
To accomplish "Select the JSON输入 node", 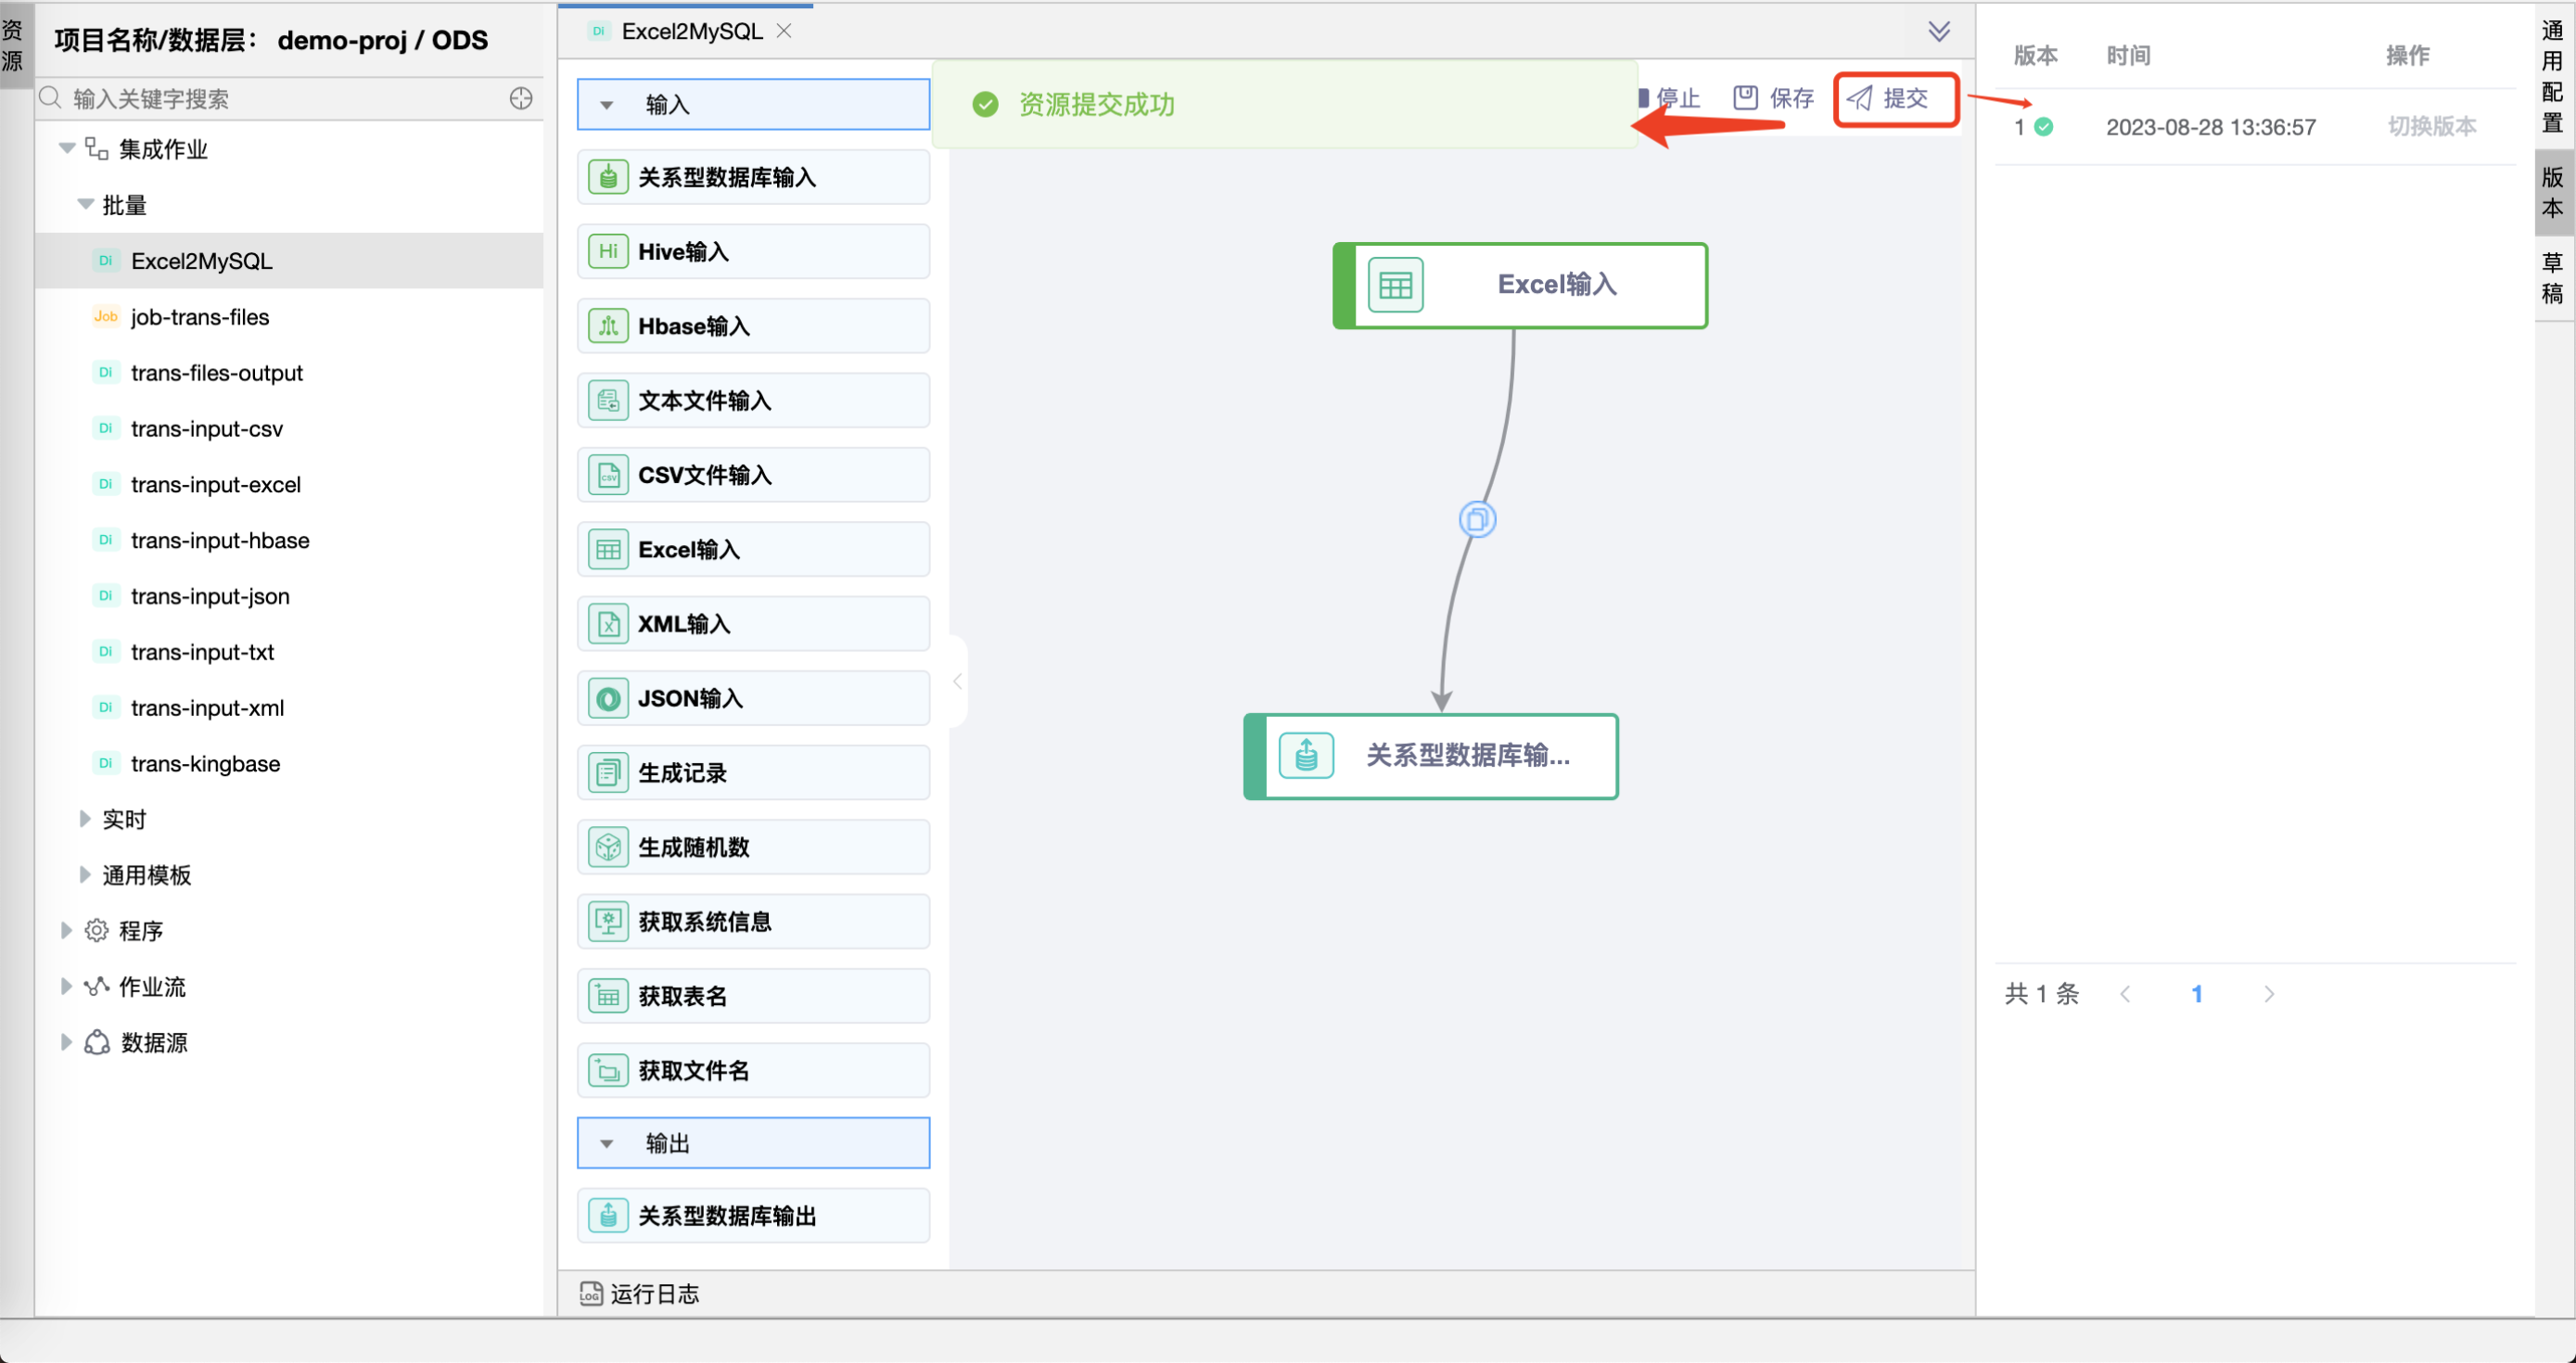I will coord(752,697).
